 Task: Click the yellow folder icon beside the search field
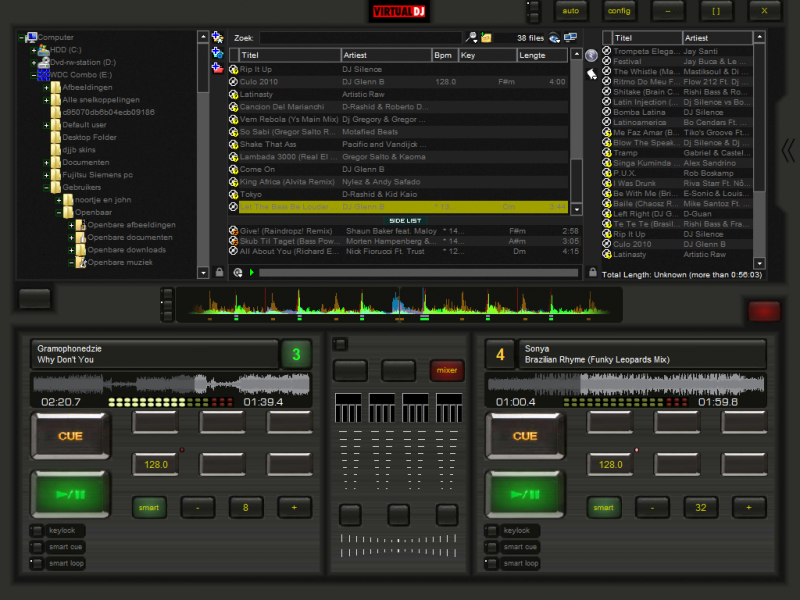pyautogui.click(x=486, y=38)
